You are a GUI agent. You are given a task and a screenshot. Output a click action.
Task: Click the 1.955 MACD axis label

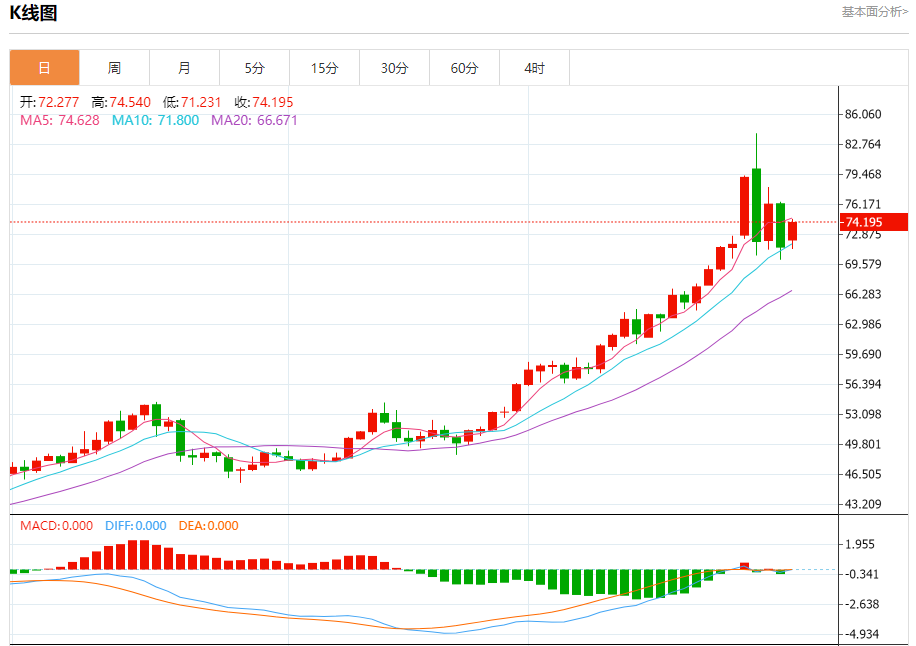(860, 544)
